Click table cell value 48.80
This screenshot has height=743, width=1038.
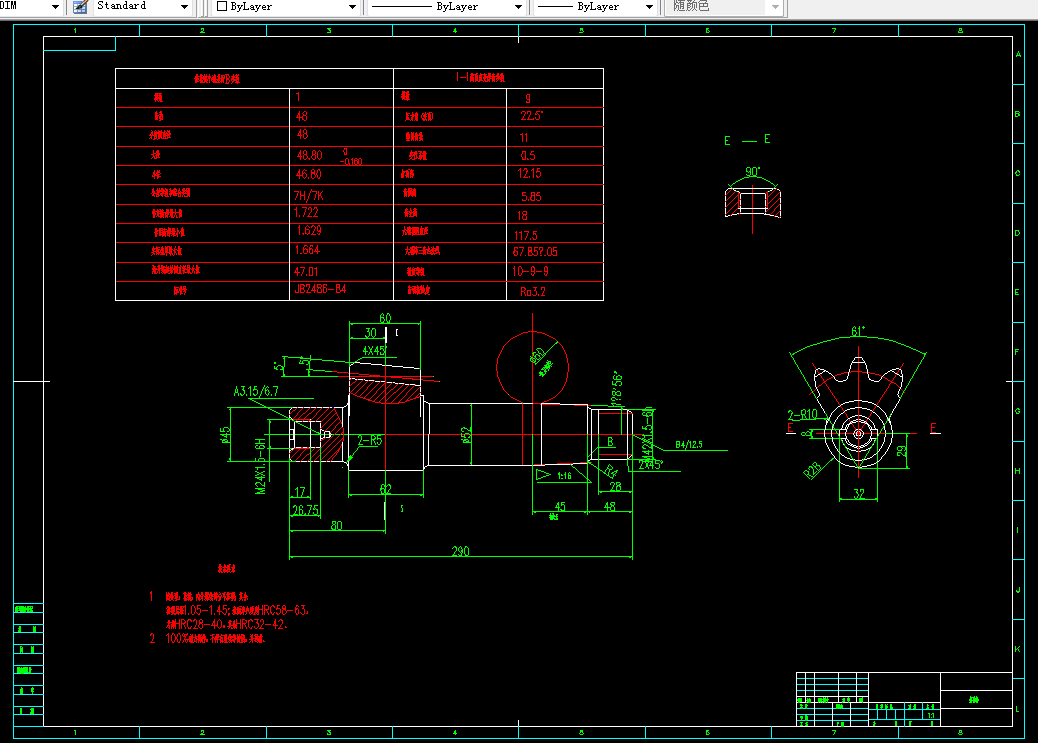309,155
